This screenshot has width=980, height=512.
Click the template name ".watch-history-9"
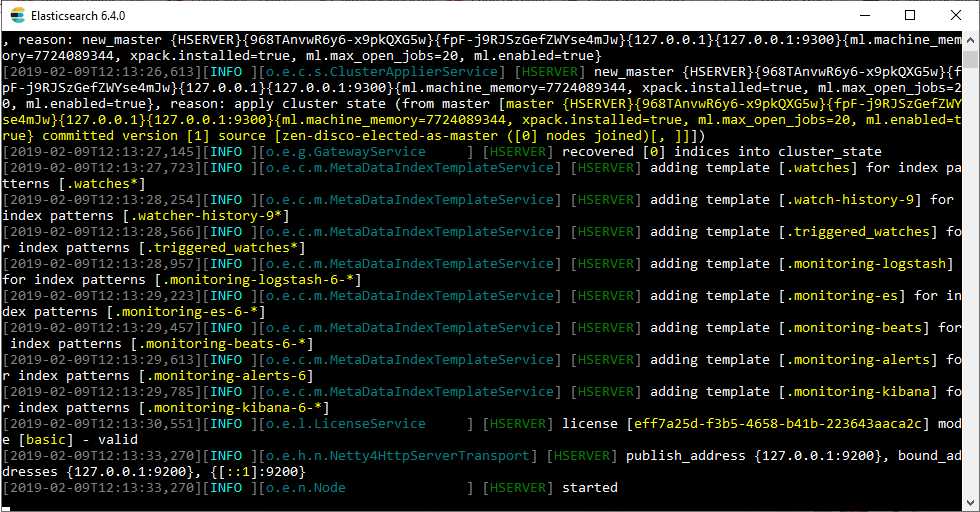coord(850,200)
